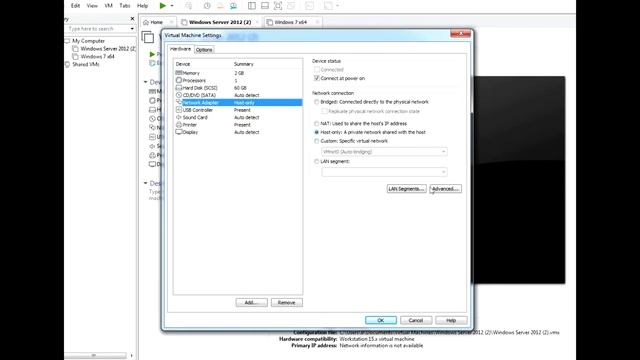
Task: Open the Edit menu
Action: 75,6
